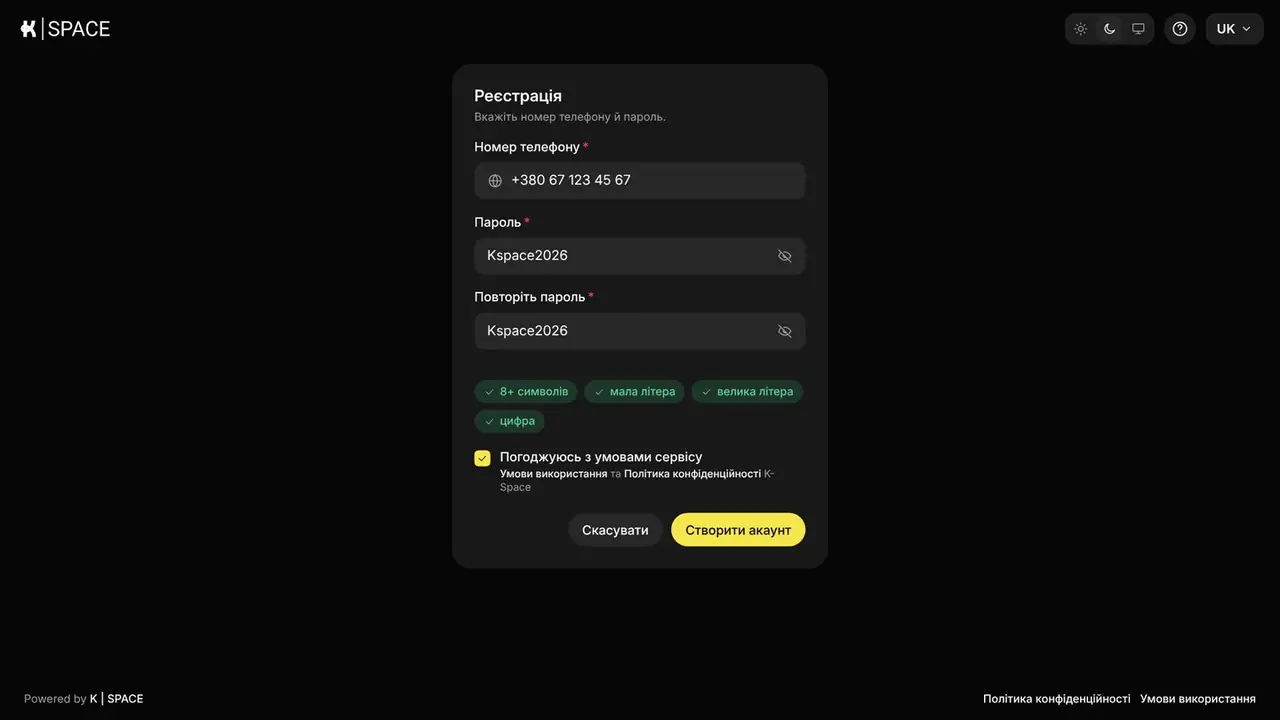Click the phone number input field
This screenshot has height=720, width=1280.
coord(640,181)
